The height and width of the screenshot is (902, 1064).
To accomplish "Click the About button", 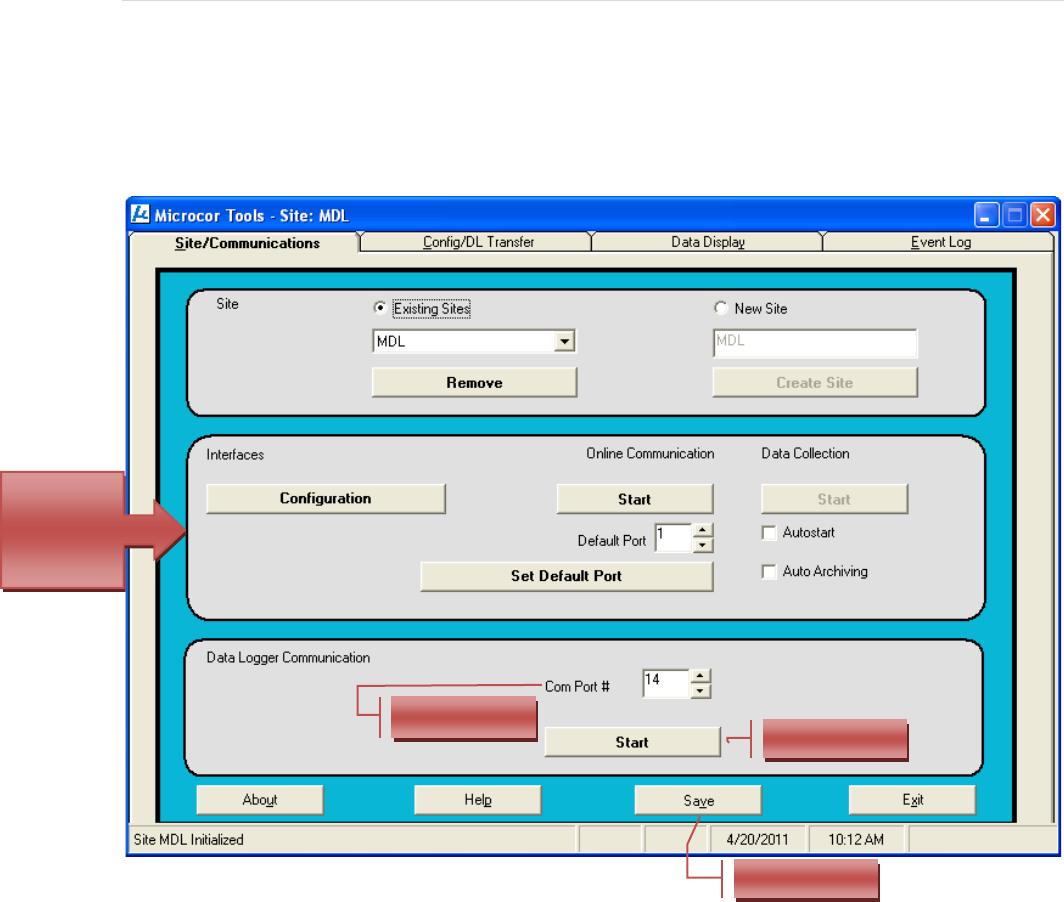I will [260, 800].
